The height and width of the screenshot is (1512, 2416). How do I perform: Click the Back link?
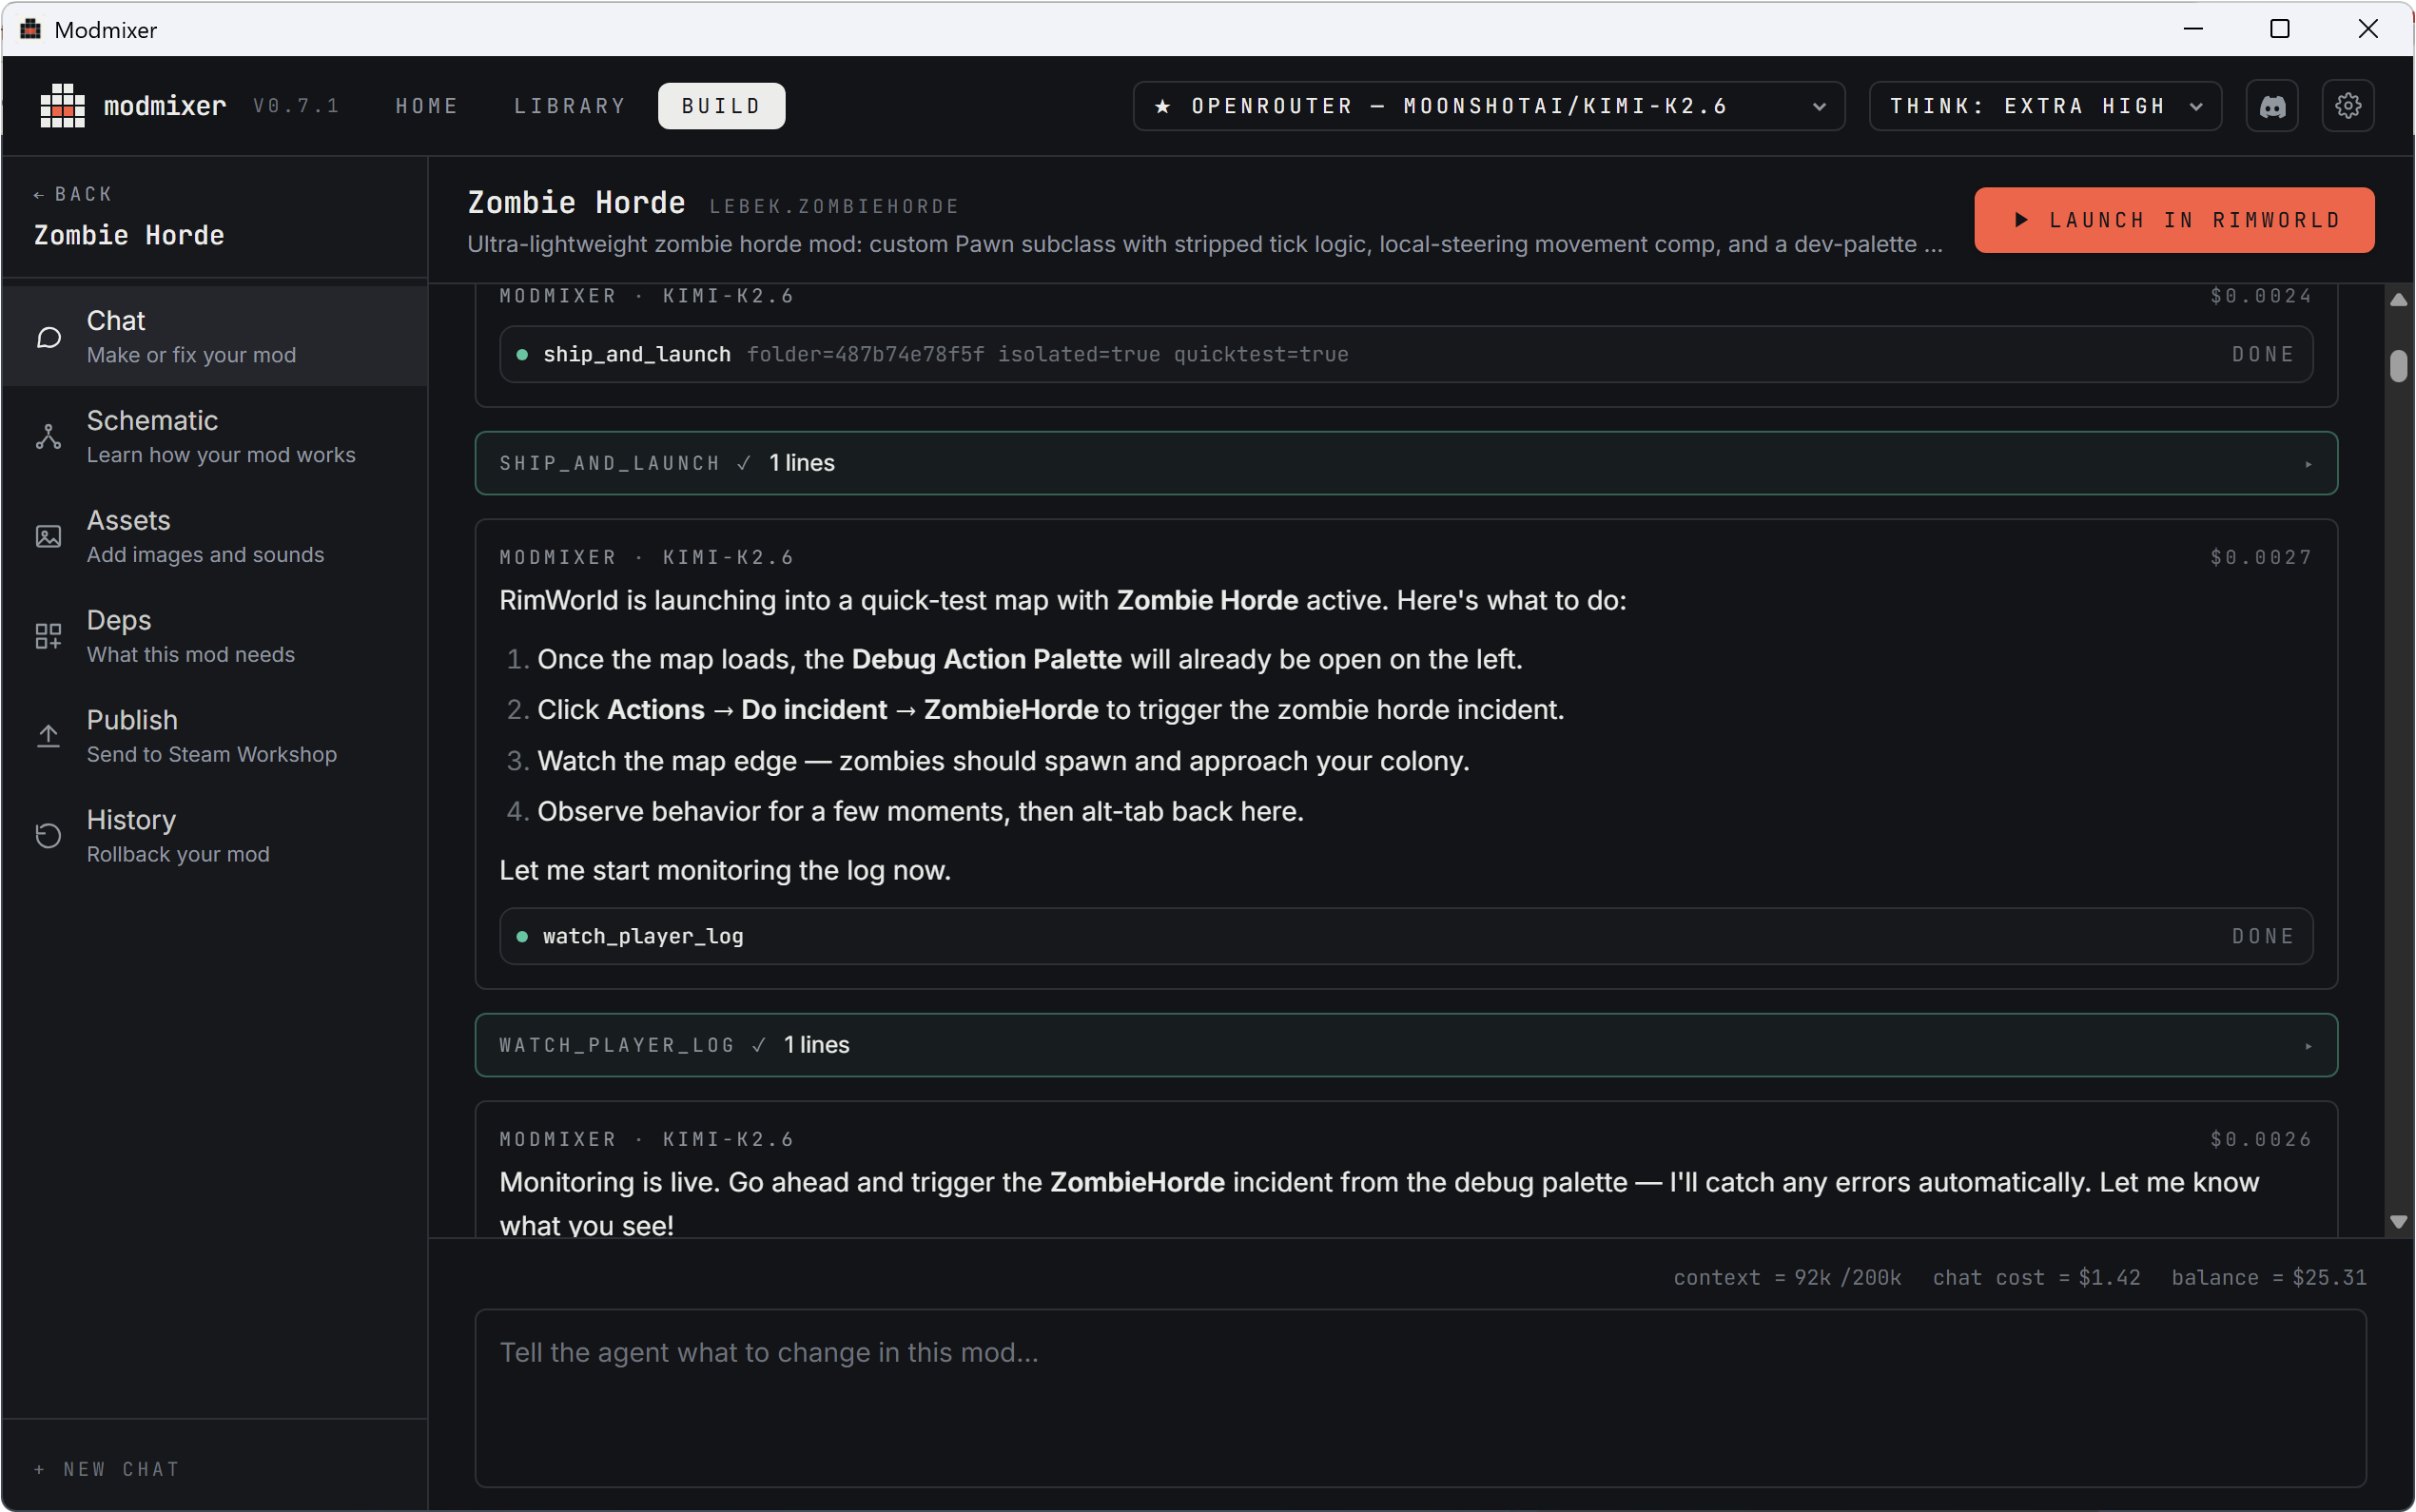coord(72,194)
